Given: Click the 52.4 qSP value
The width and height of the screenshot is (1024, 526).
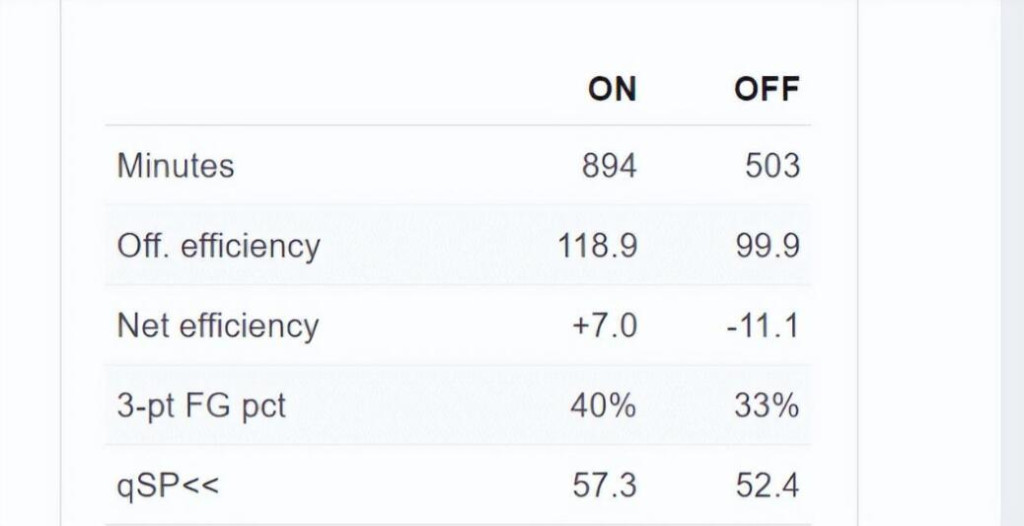Looking at the screenshot, I should coord(767,486).
